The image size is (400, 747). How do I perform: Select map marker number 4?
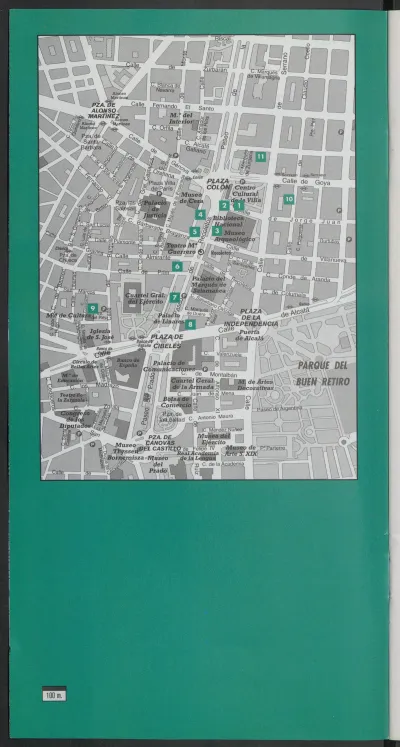click(x=200, y=214)
